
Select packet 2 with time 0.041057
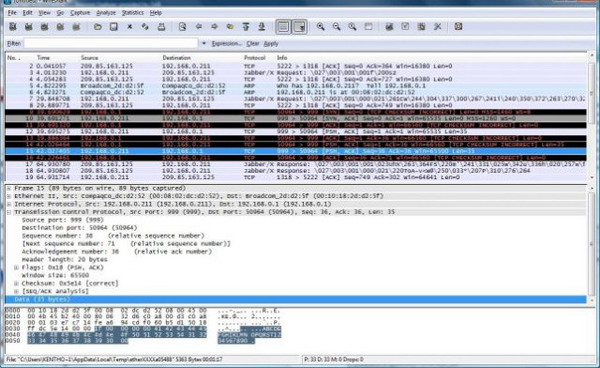click(x=296, y=66)
